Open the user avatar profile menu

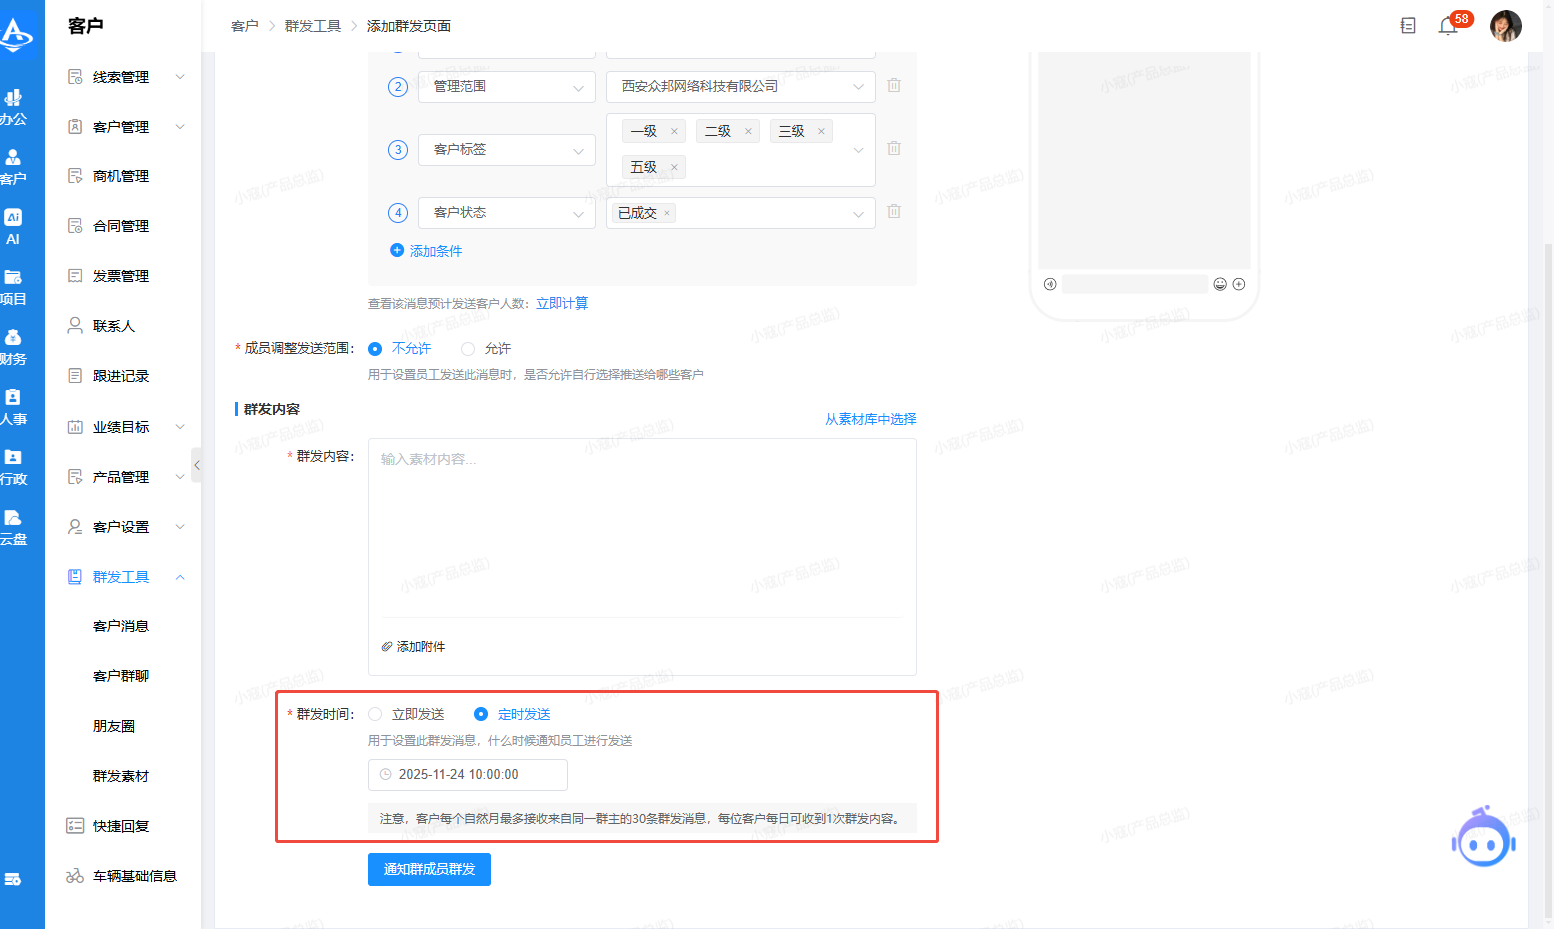tap(1505, 26)
